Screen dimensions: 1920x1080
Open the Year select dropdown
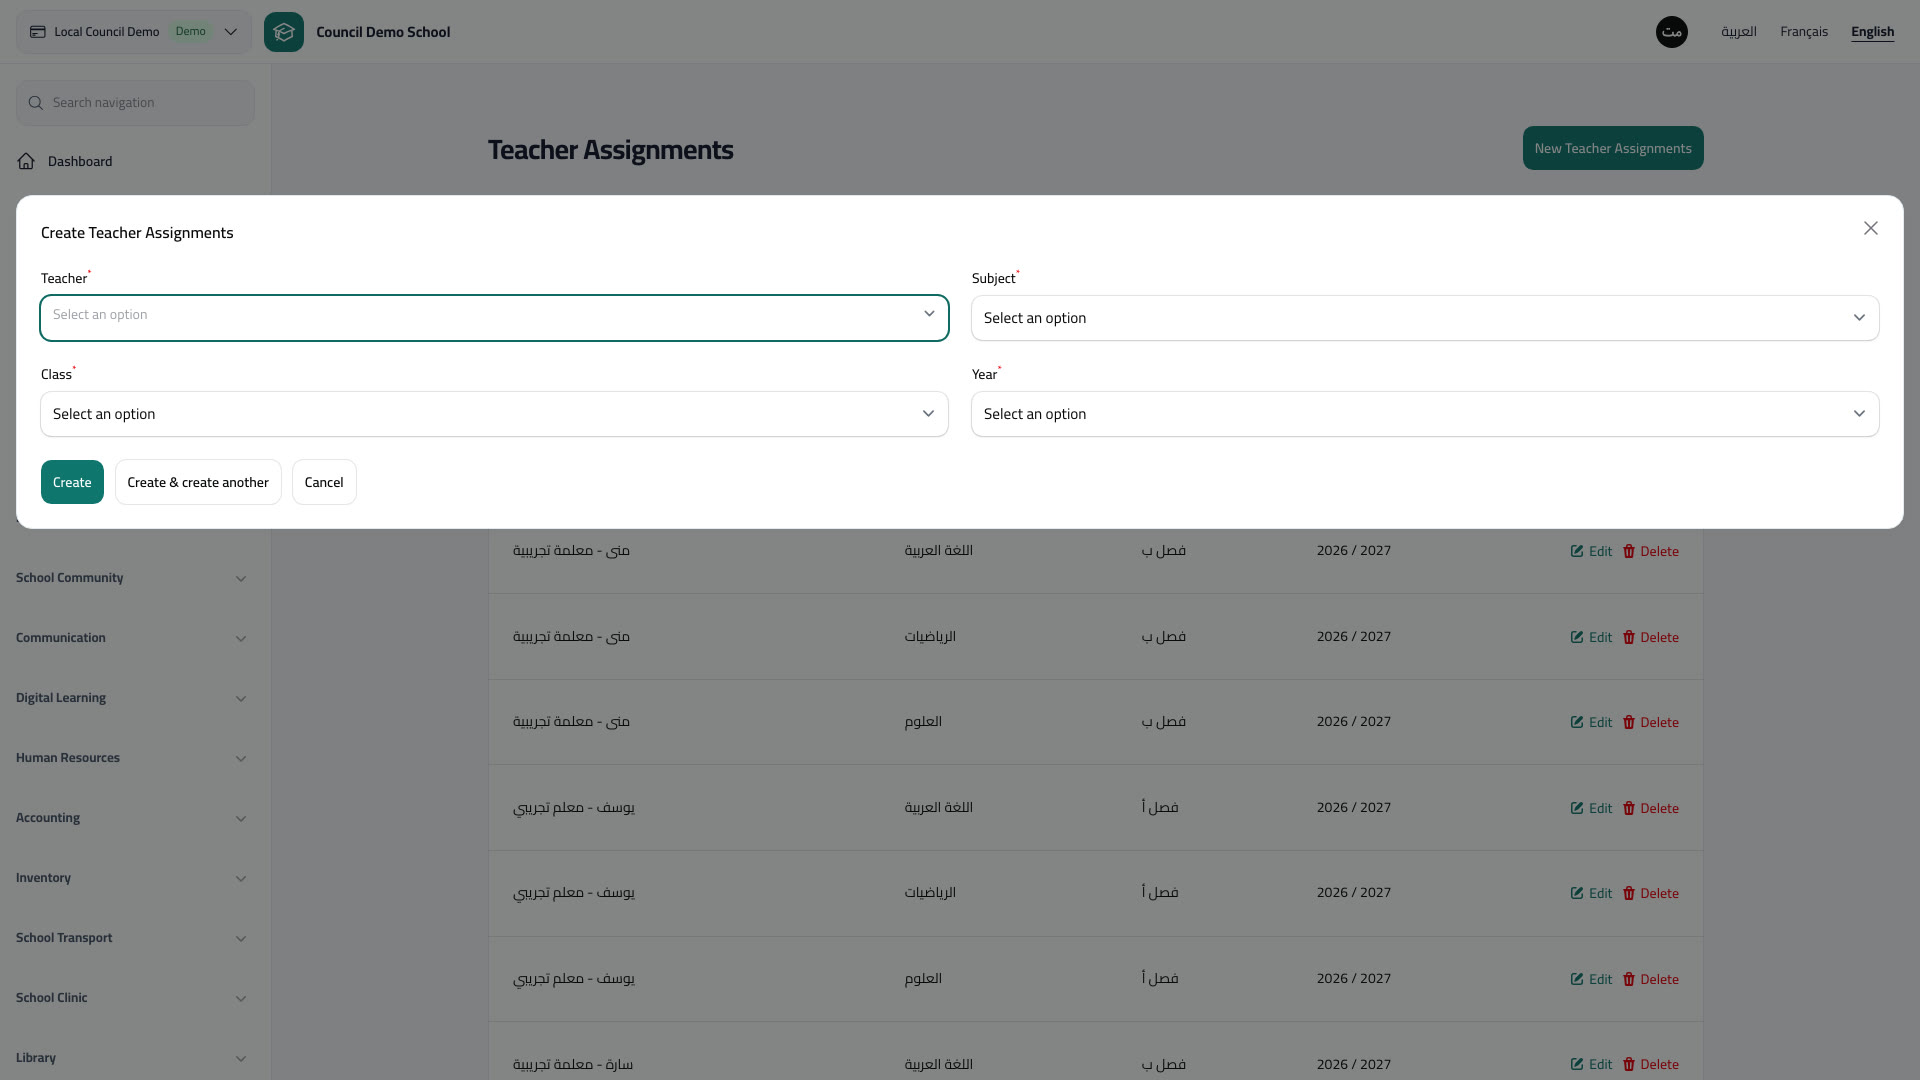point(1425,414)
